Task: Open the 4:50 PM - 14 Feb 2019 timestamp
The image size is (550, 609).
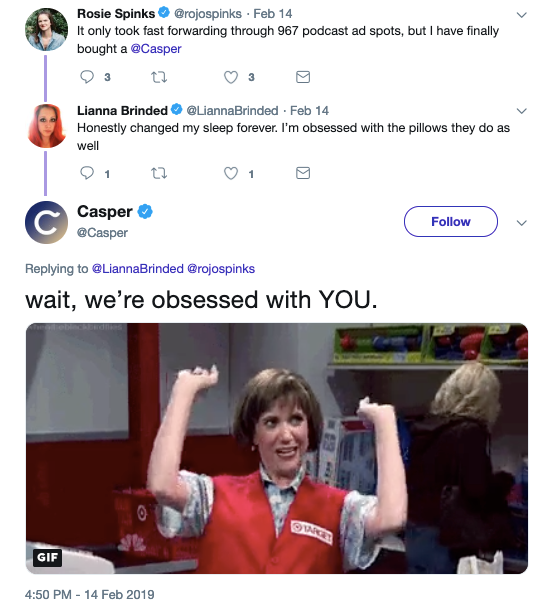Action: point(89,595)
